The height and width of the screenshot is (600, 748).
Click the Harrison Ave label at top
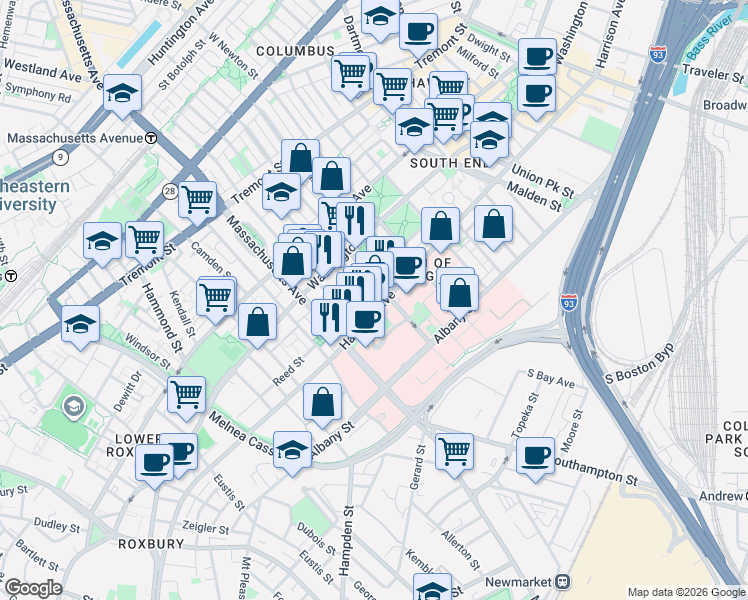coord(610,33)
